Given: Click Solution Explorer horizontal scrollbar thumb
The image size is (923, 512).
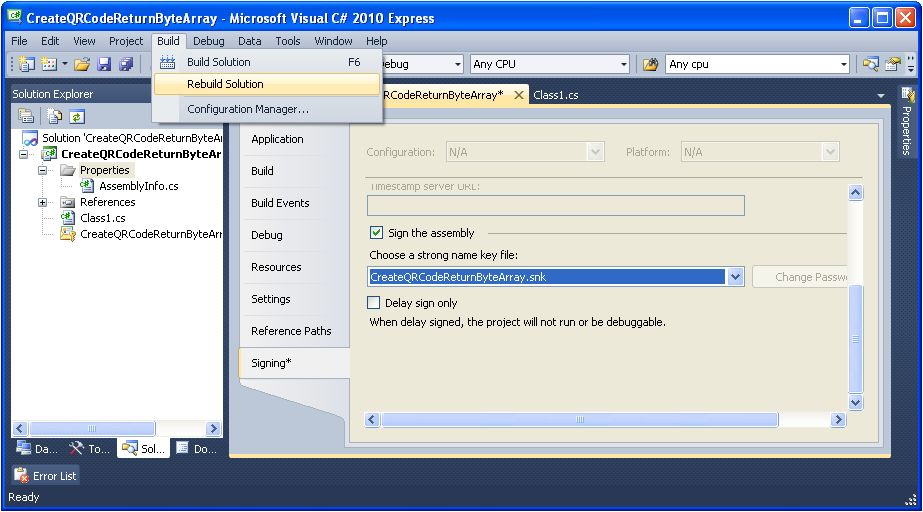Looking at the screenshot, I should 92,428.
